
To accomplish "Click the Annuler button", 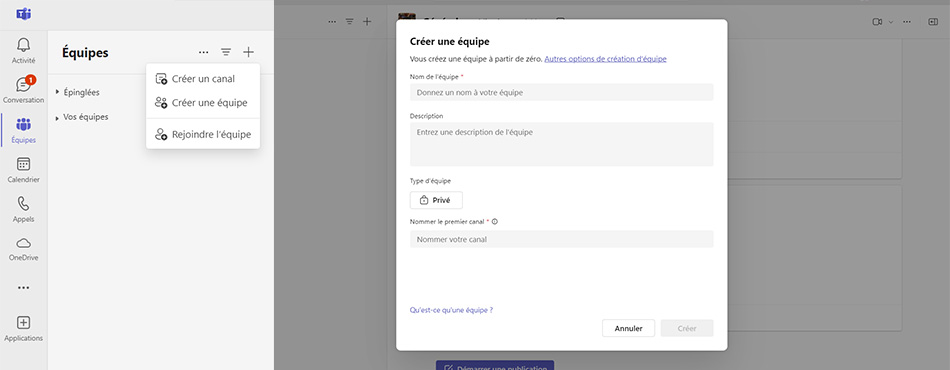I will click(x=628, y=328).
